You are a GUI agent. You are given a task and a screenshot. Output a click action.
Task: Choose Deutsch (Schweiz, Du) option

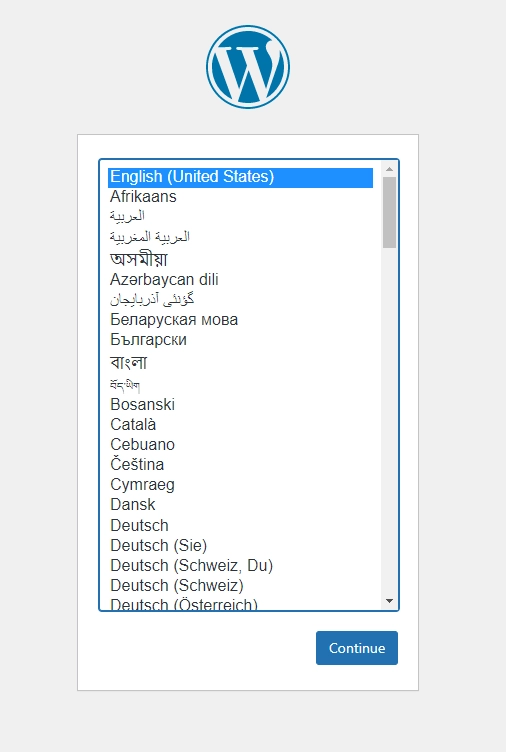coord(240,566)
